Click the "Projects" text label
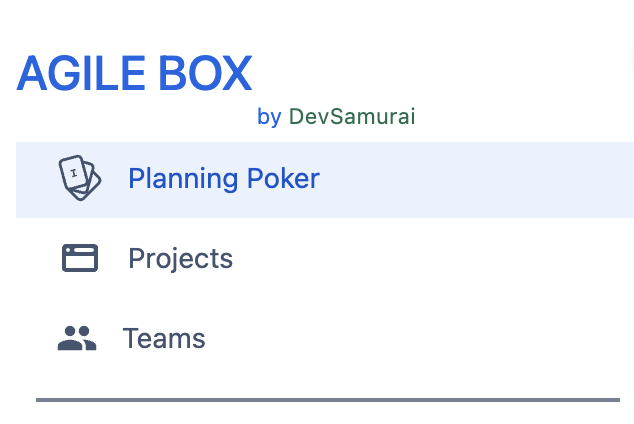Viewport: 634px width, 424px height. coord(180,259)
